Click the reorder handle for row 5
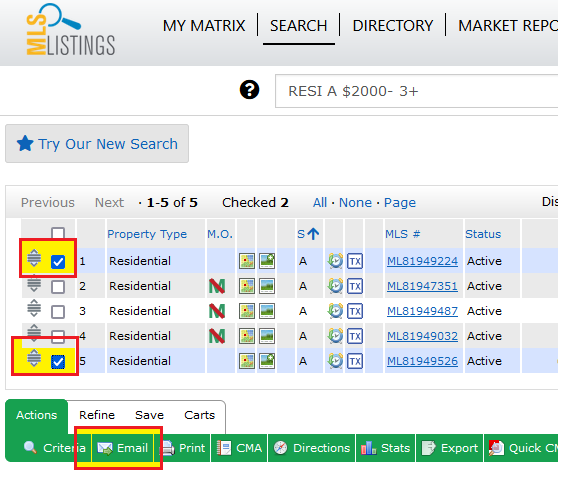Viewport: 562px width, 478px height. point(34,358)
